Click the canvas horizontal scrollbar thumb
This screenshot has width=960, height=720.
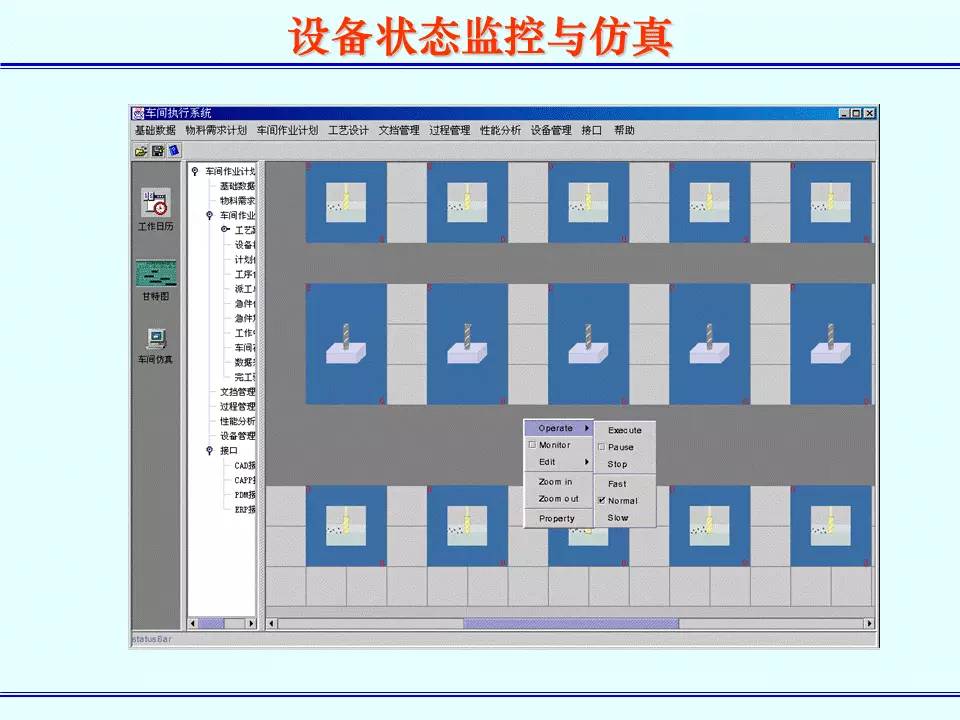tap(570, 624)
